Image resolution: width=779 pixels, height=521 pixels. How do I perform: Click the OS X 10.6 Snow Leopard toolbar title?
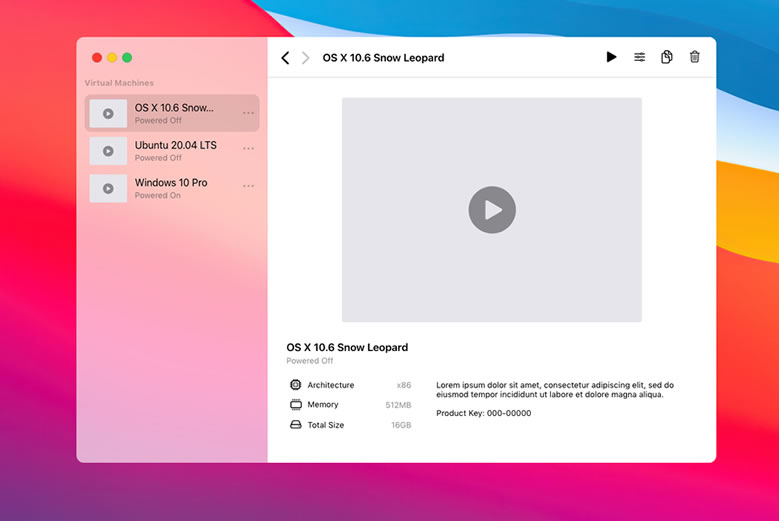click(x=384, y=58)
